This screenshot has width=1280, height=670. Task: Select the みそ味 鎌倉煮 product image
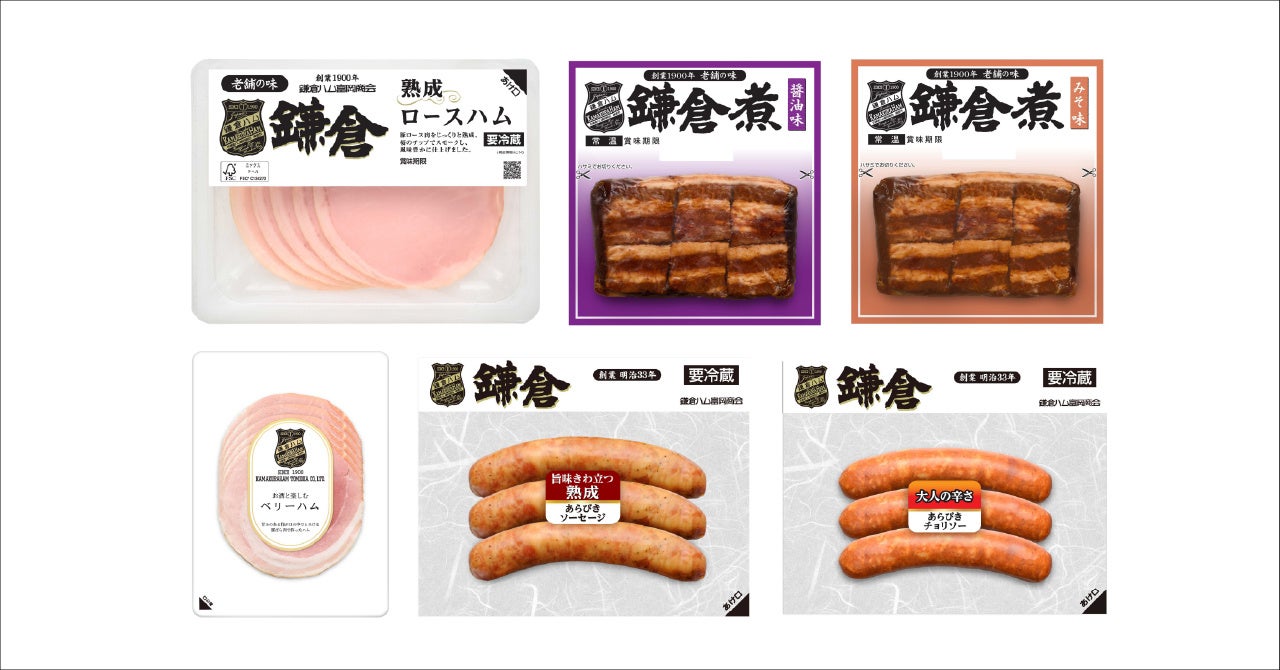coord(977,191)
